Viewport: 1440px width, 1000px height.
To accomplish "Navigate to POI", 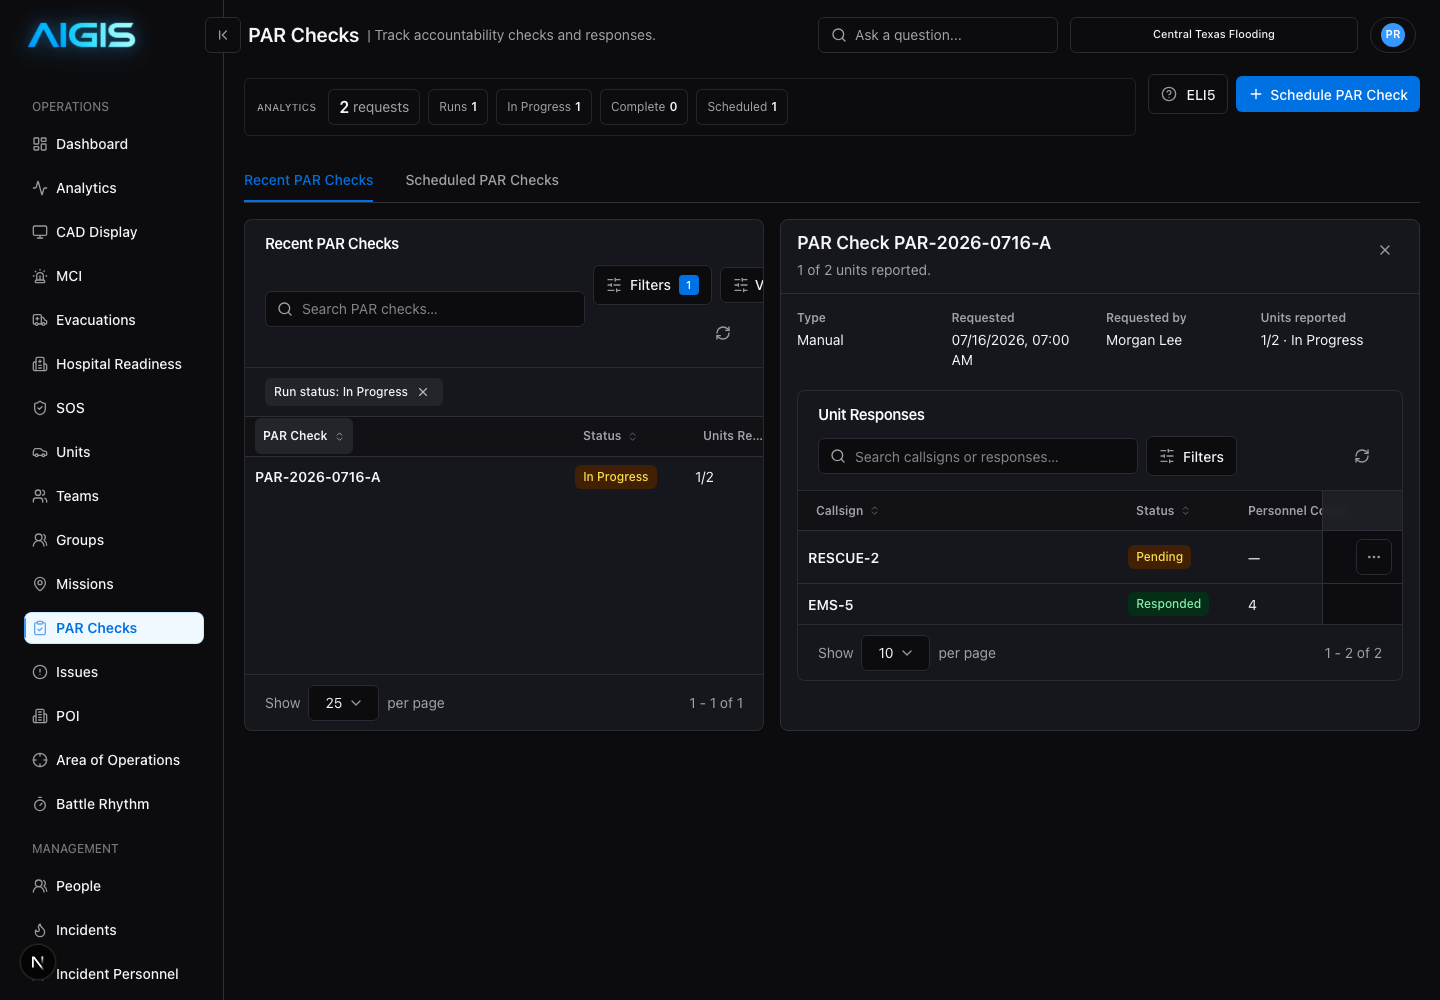I will tap(114, 716).
